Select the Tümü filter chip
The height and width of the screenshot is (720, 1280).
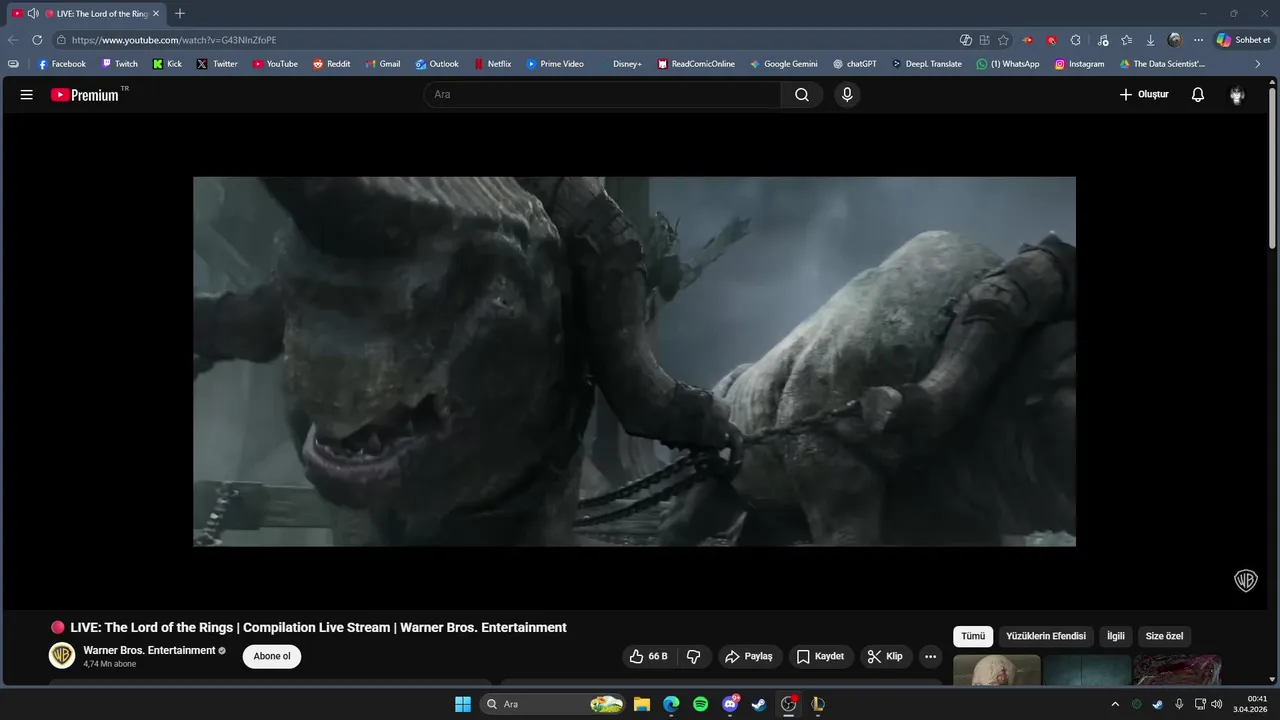click(973, 637)
